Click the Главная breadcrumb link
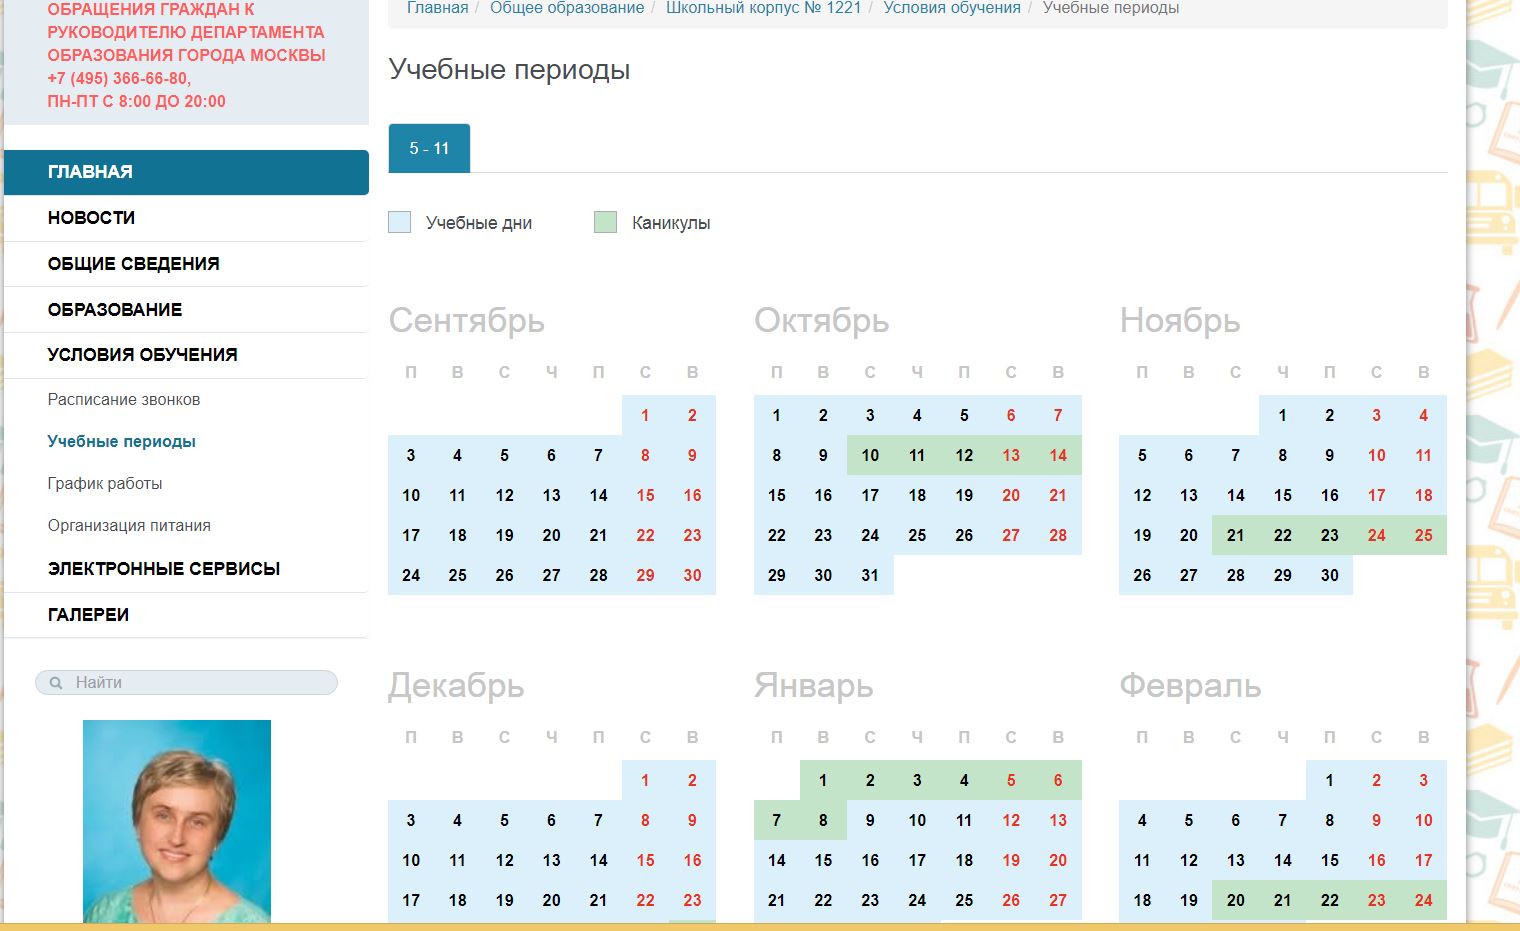Viewport: 1520px width, 931px height. point(437,8)
